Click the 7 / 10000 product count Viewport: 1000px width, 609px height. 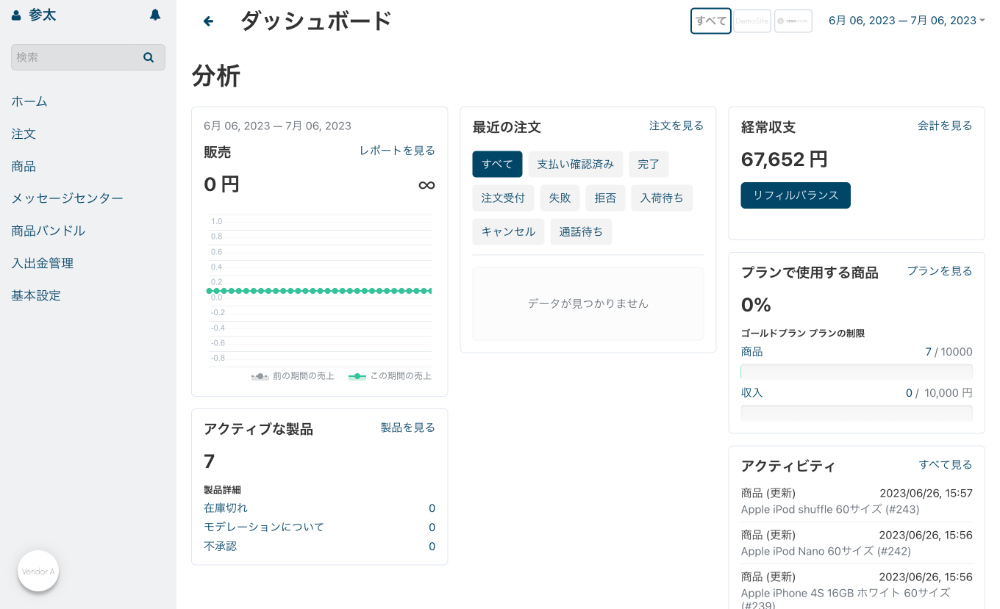point(948,352)
